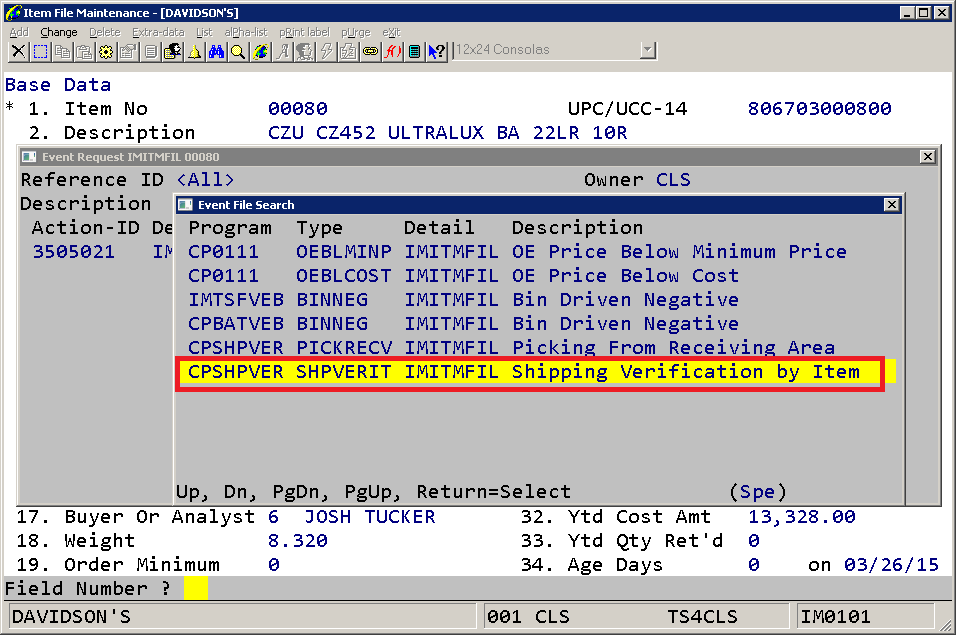Click the (Spe) label in search footer
Screen dimensions: 956x635
758,492
